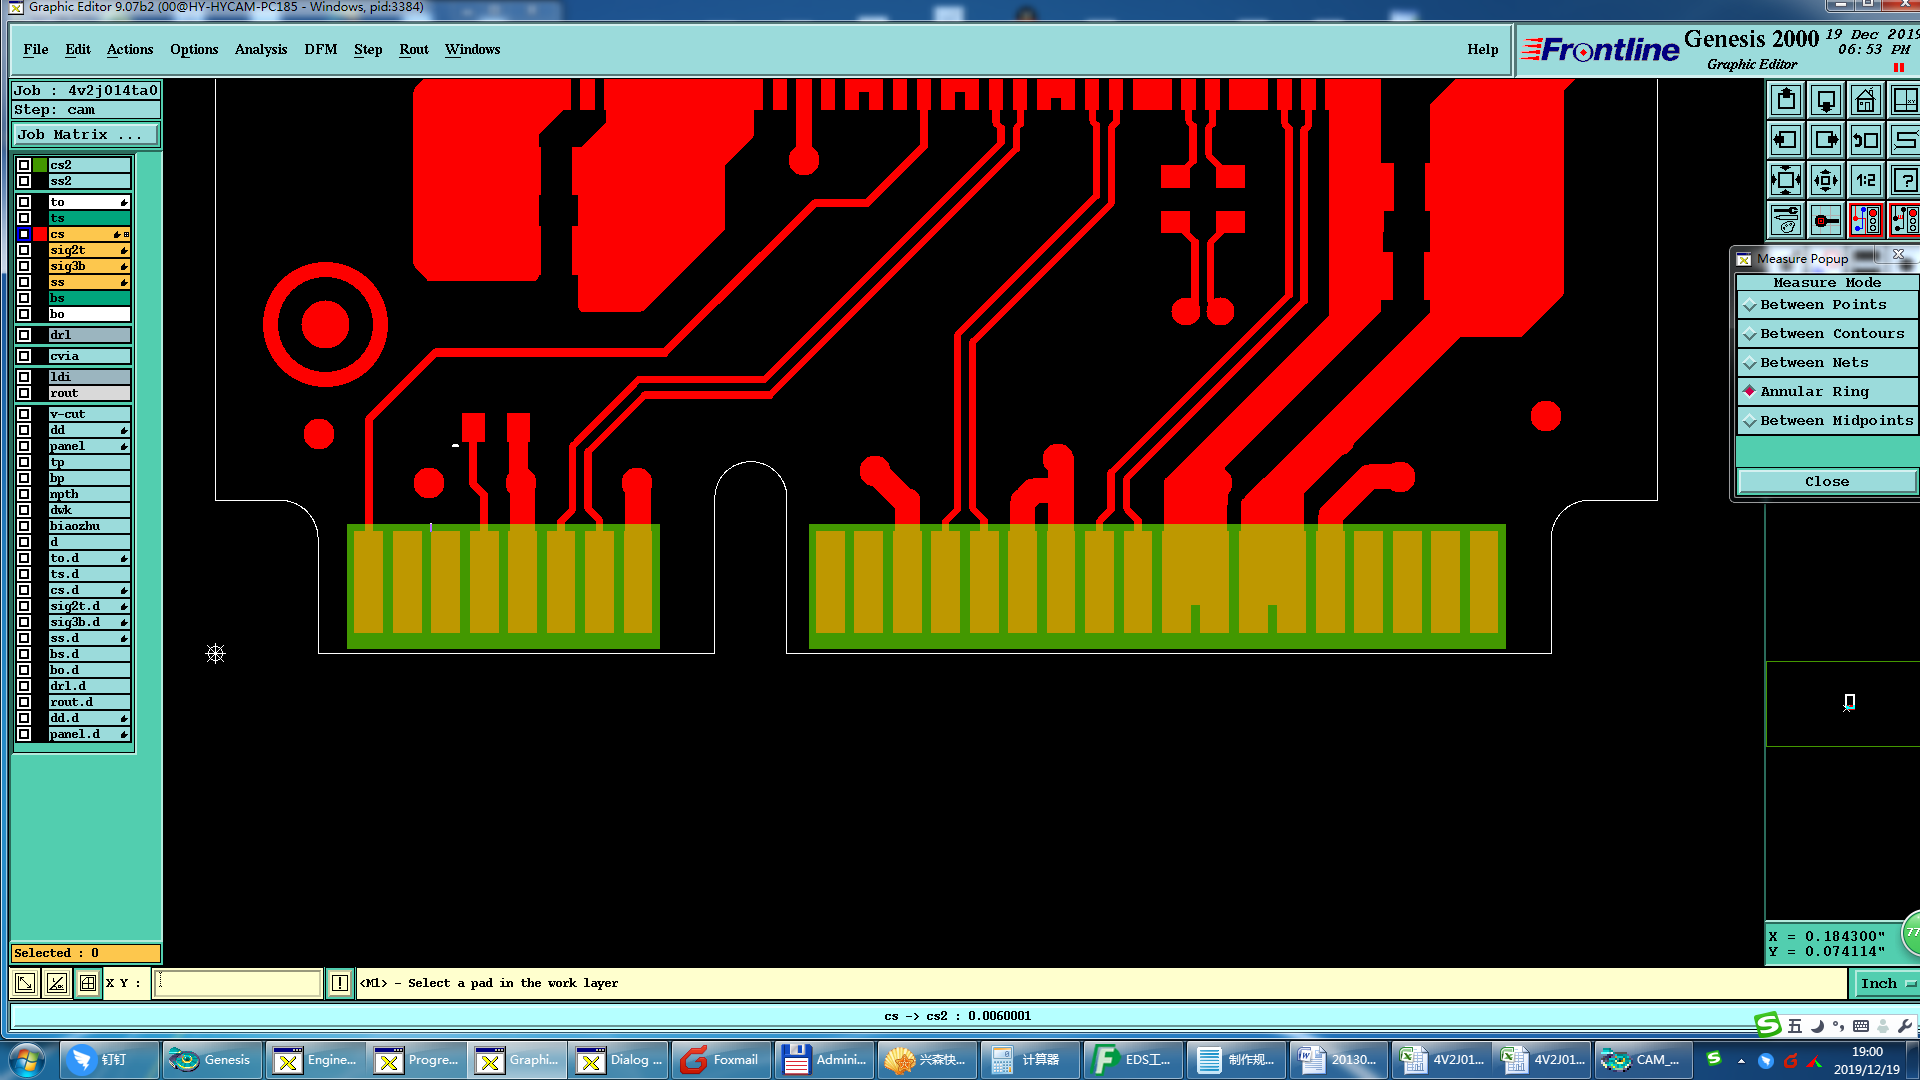Open the DFM menu
1920x1080 pixels.
[320, 50]
